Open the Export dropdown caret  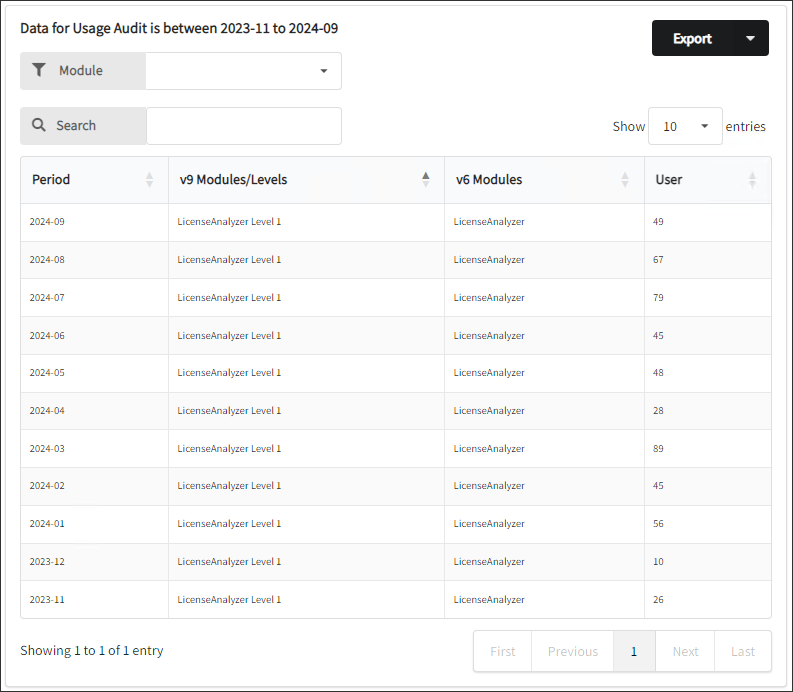750,38
